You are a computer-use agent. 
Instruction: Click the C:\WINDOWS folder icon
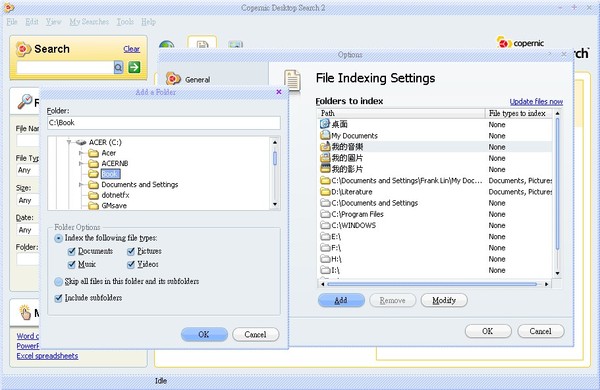coord(325,225)
